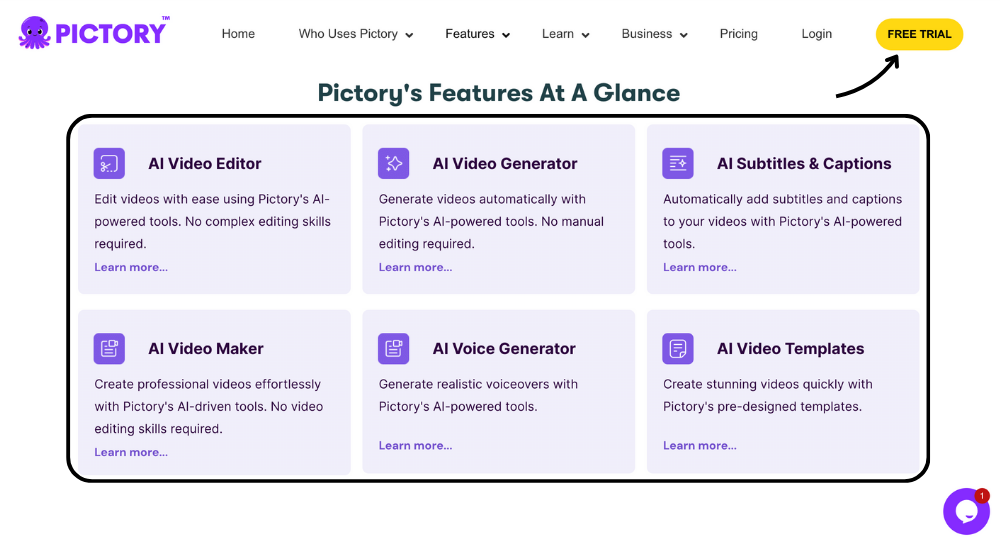
Task: Expand the Business dropdown menu
Action: click(x=654, y=34)
